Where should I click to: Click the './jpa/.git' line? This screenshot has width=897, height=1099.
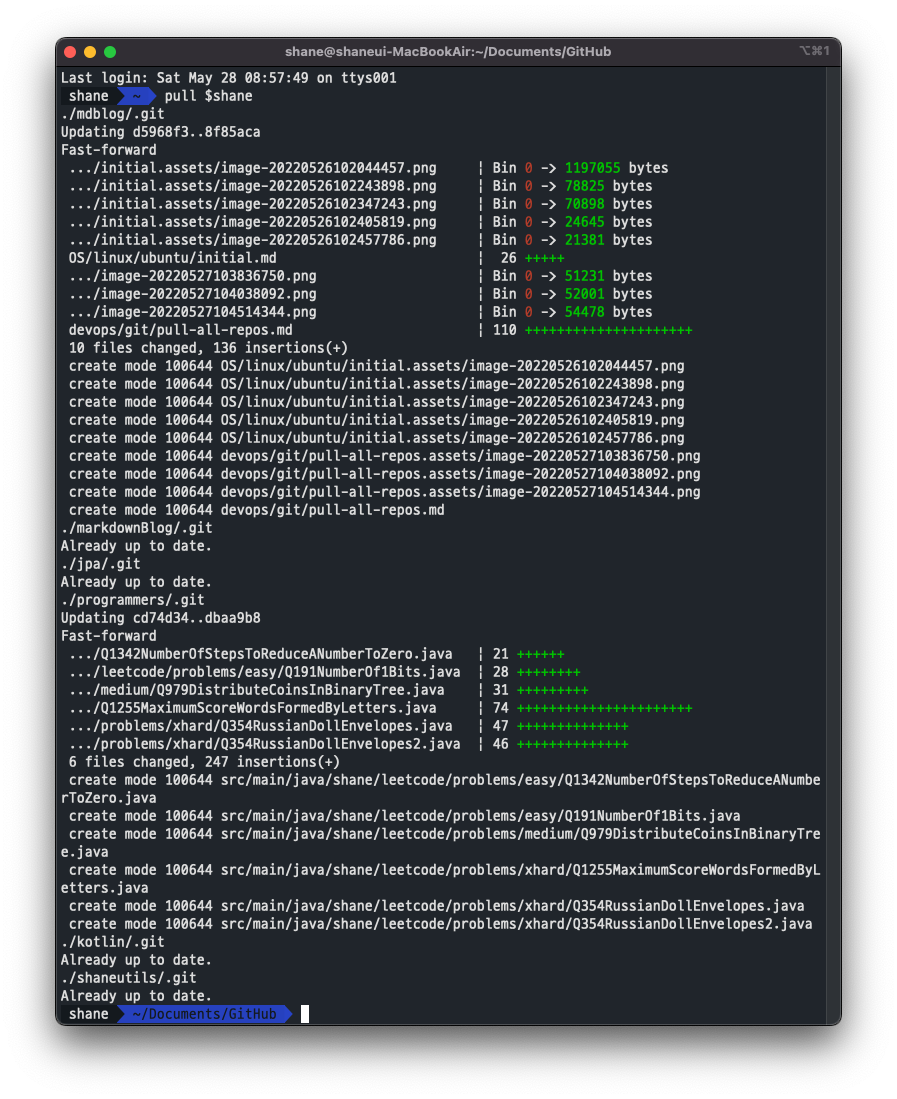(x=100, y=564)
